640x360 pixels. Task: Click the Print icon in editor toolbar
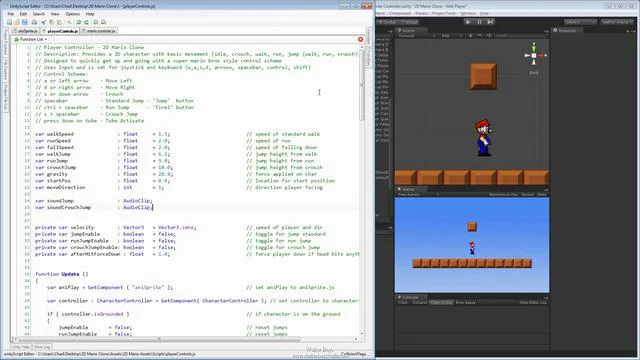click(x=34, y=22)
